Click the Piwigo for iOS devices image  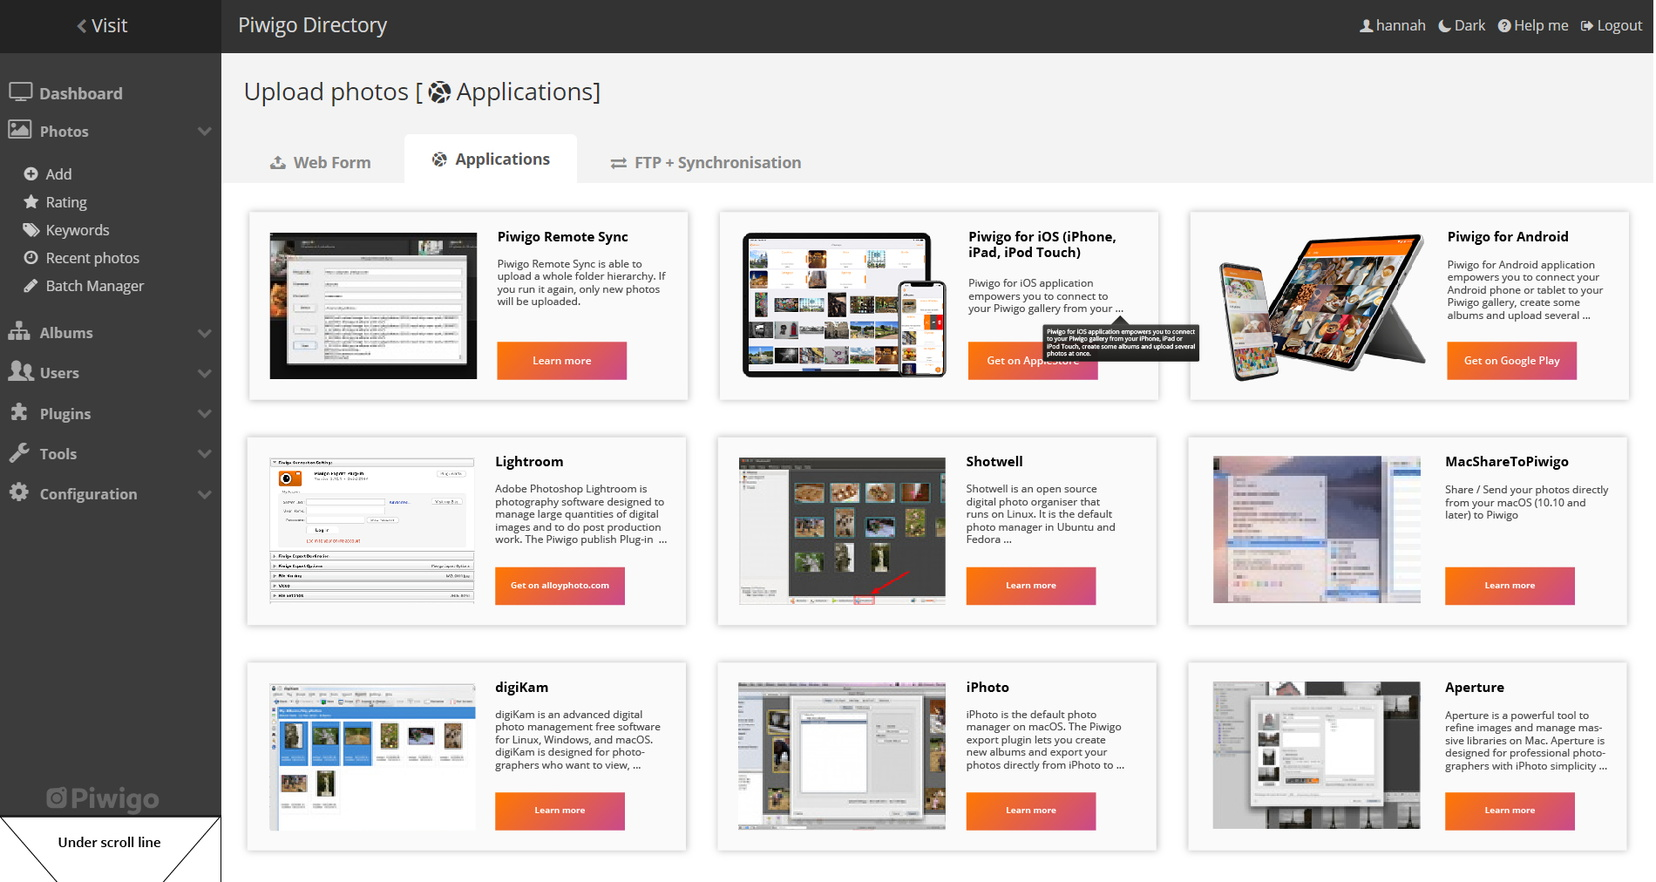(x=844, y=306)
